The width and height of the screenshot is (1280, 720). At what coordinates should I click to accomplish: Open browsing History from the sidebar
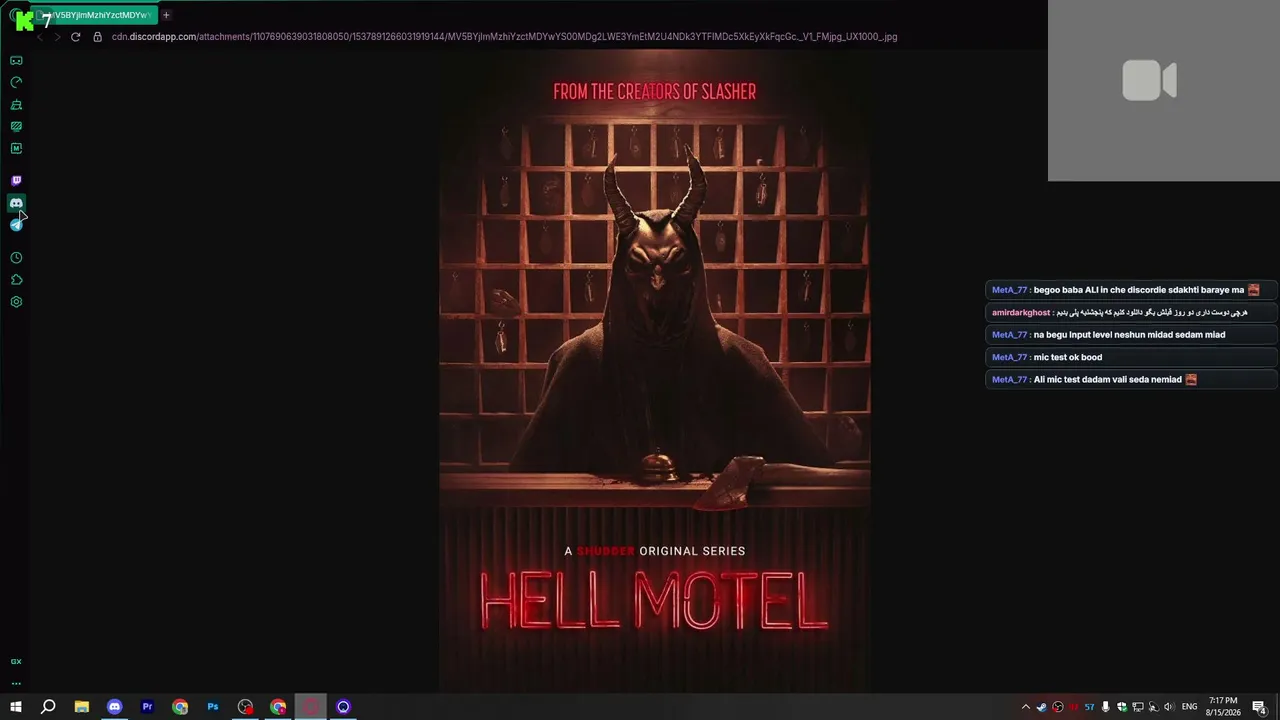[16, 258]
